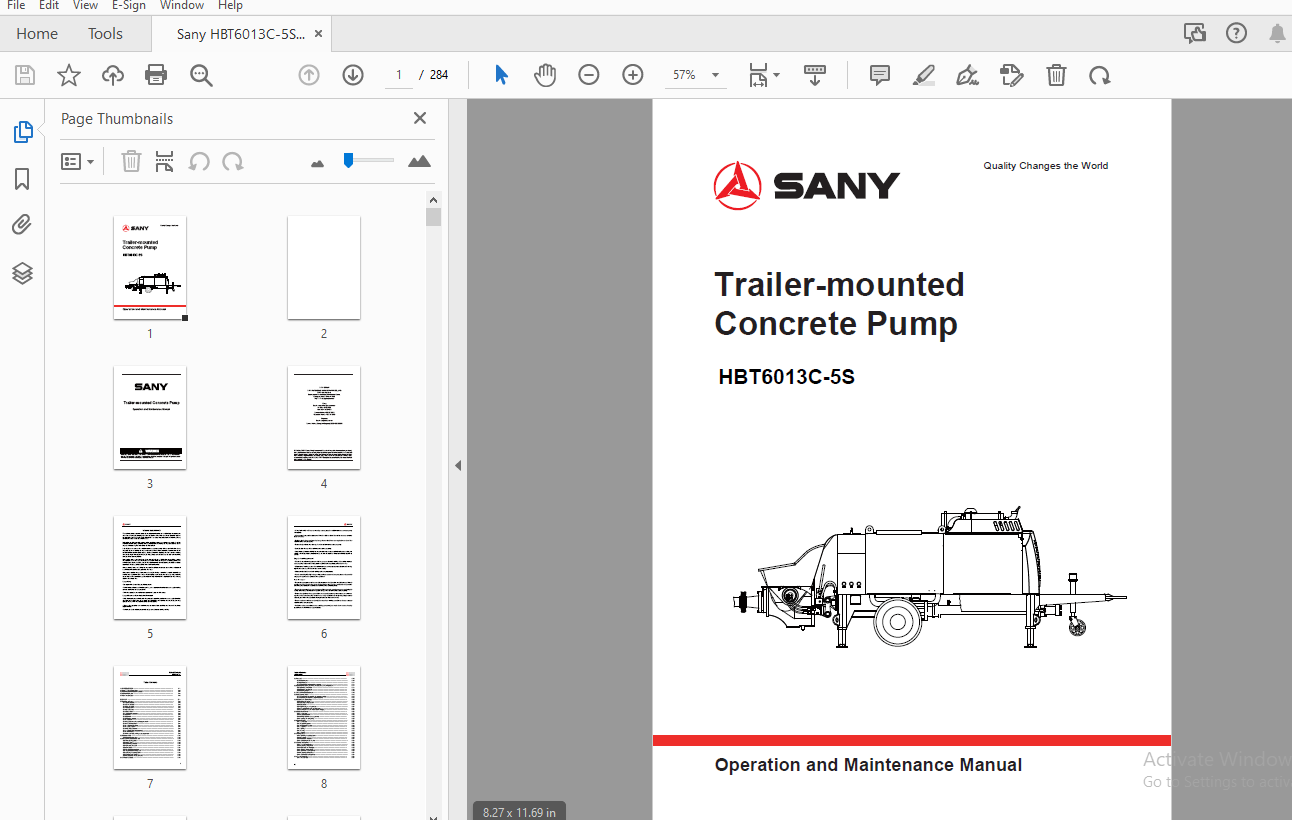The image size is (1292, 820).
Task: Select page 7 thumbnail
Action: (150, 718)
